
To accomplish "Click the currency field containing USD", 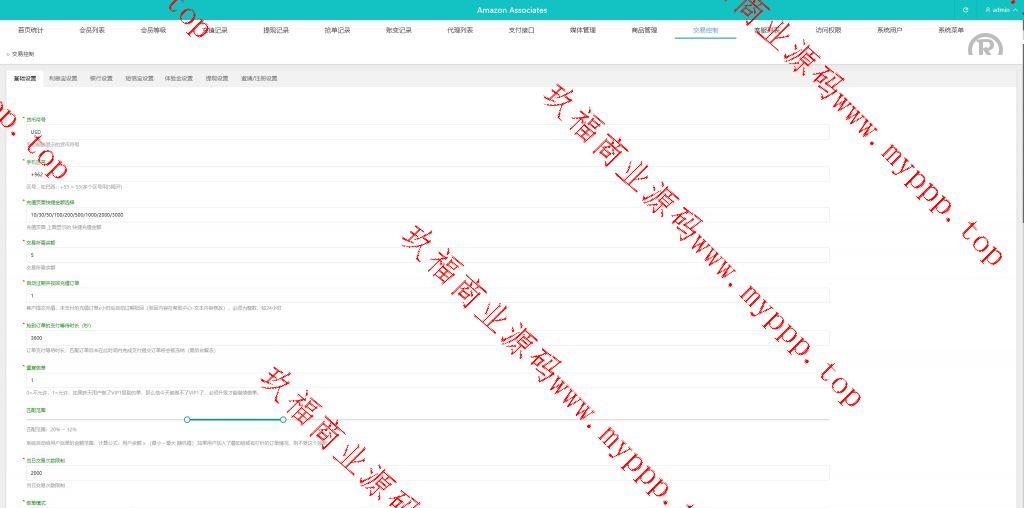I will pyautogui.click(x=427, y=132).
